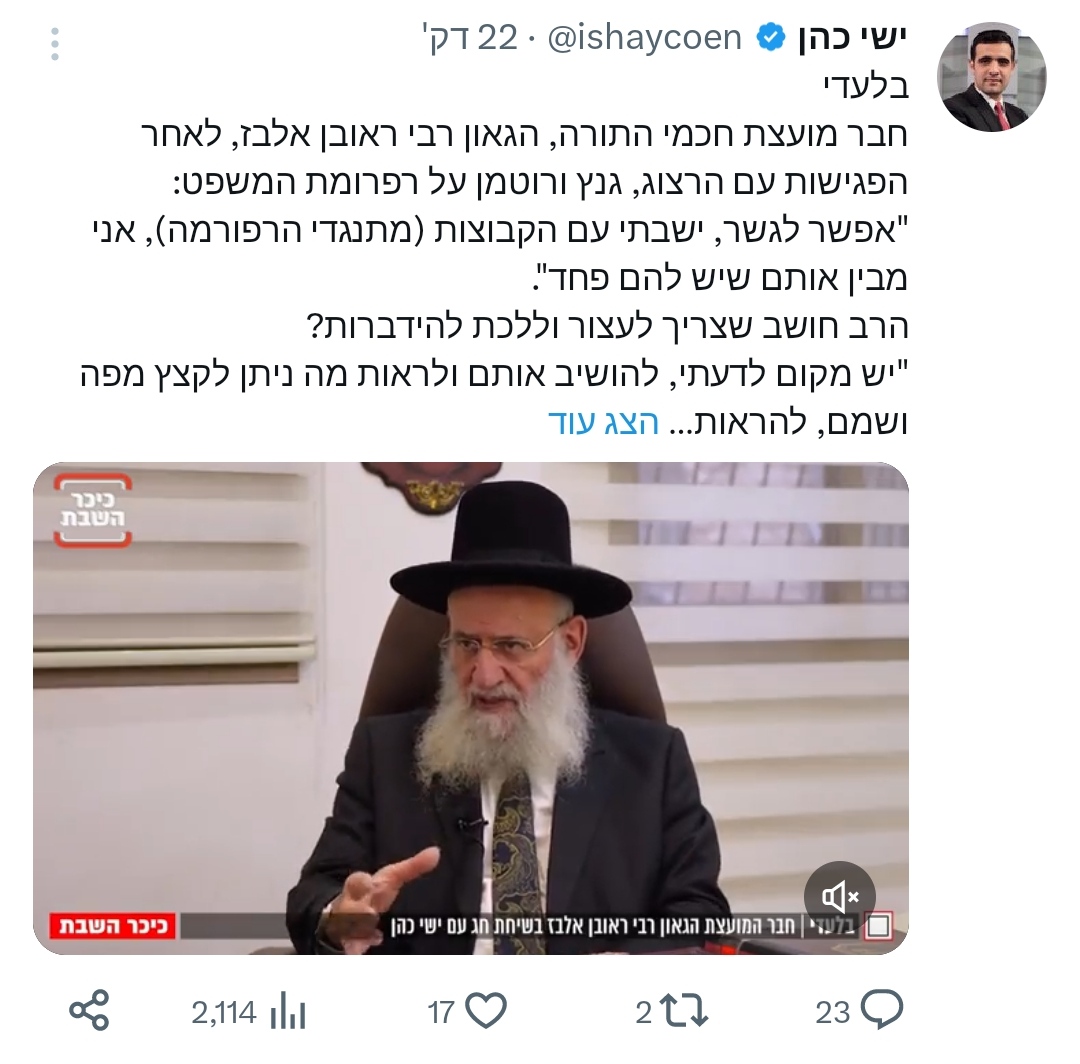Open tweet analytics bar chart icon
The width and height of the screenshot is (1080, 1064).
pyautogui.click(x=288, y=1012)
